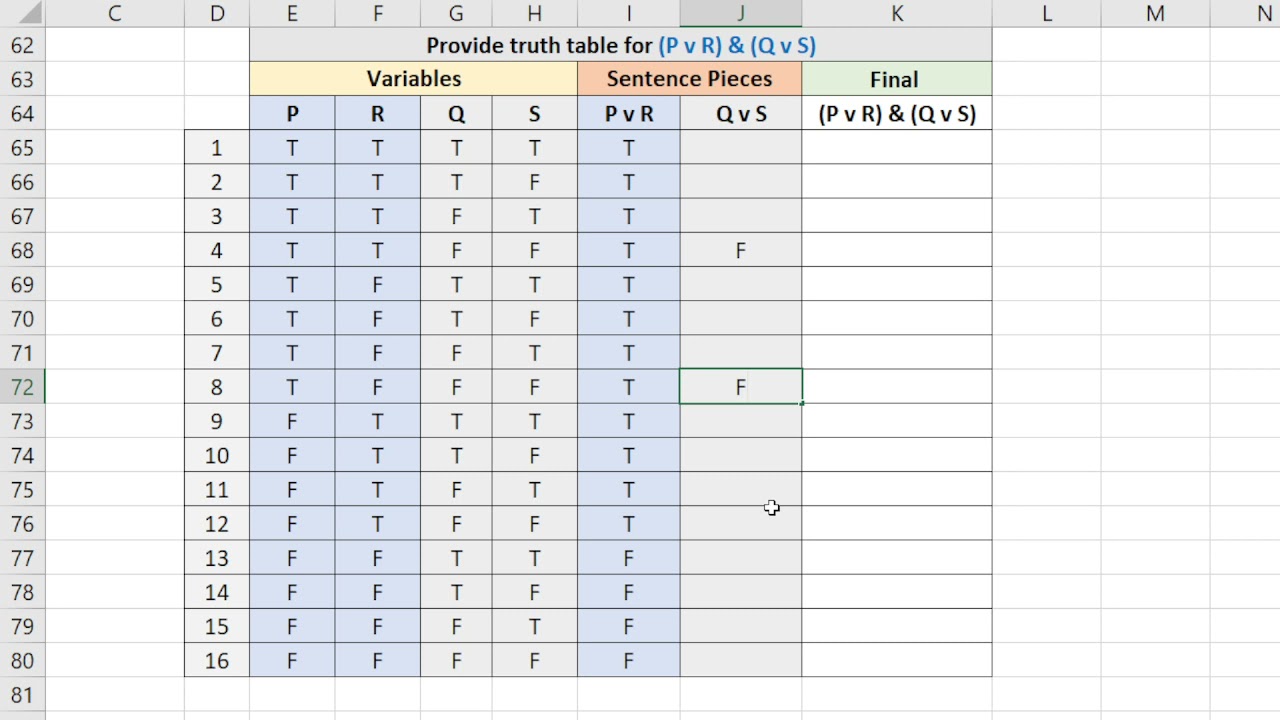Click the cell numbered 16 in column D
1280x720 pixels.
click(x=217, y=661)
